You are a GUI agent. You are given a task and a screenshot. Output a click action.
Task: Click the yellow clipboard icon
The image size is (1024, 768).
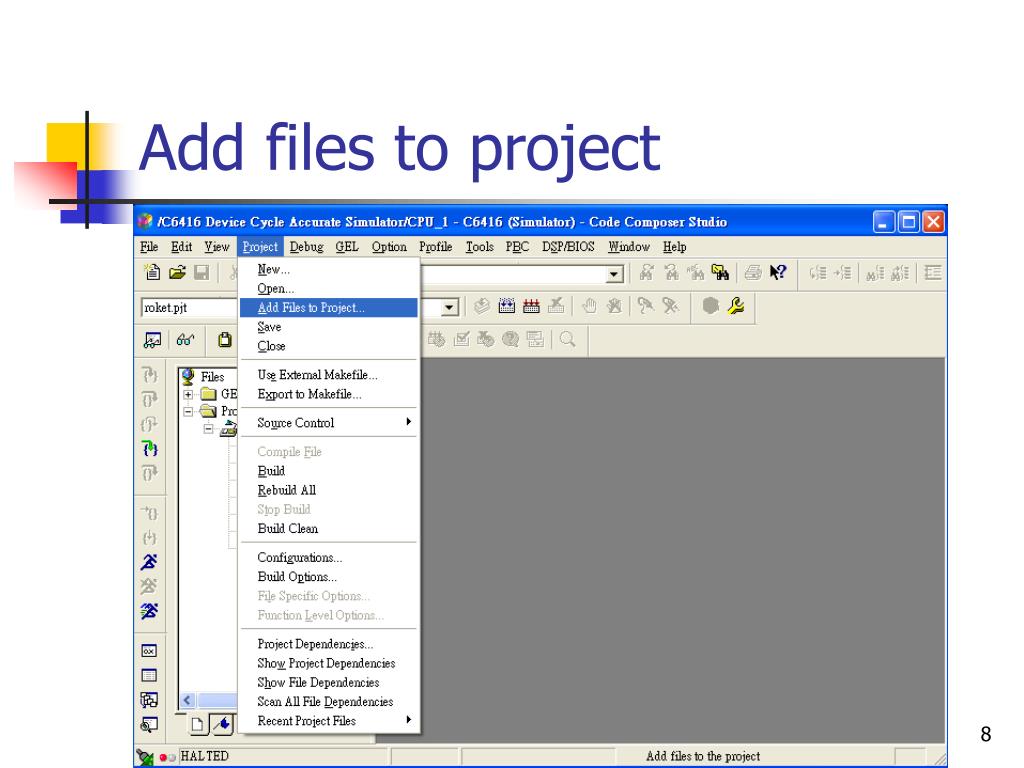(225, 340)
